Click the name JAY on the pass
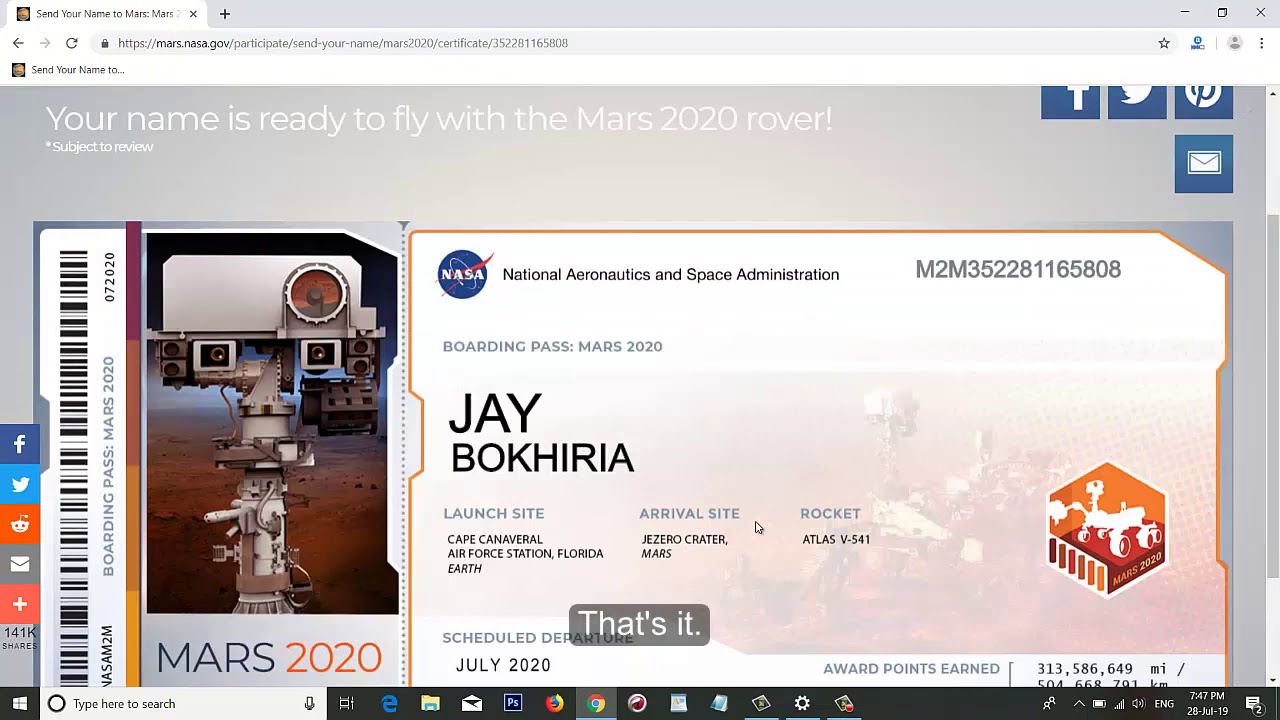1280x720 pixels. click(x=494, y=414)
